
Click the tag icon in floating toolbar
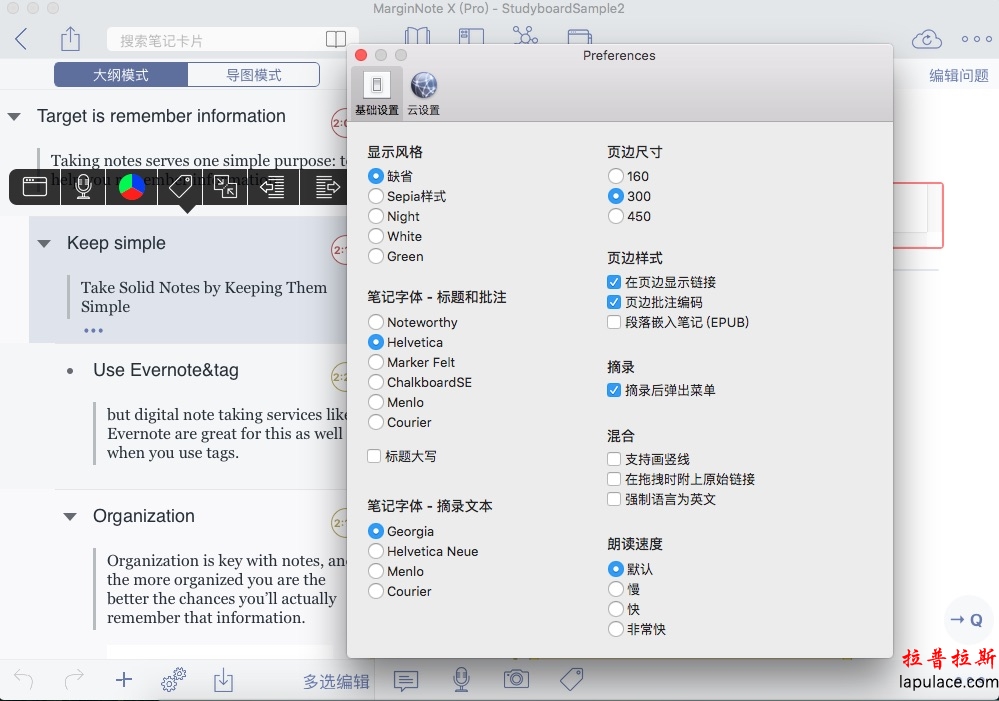(180, 187)
